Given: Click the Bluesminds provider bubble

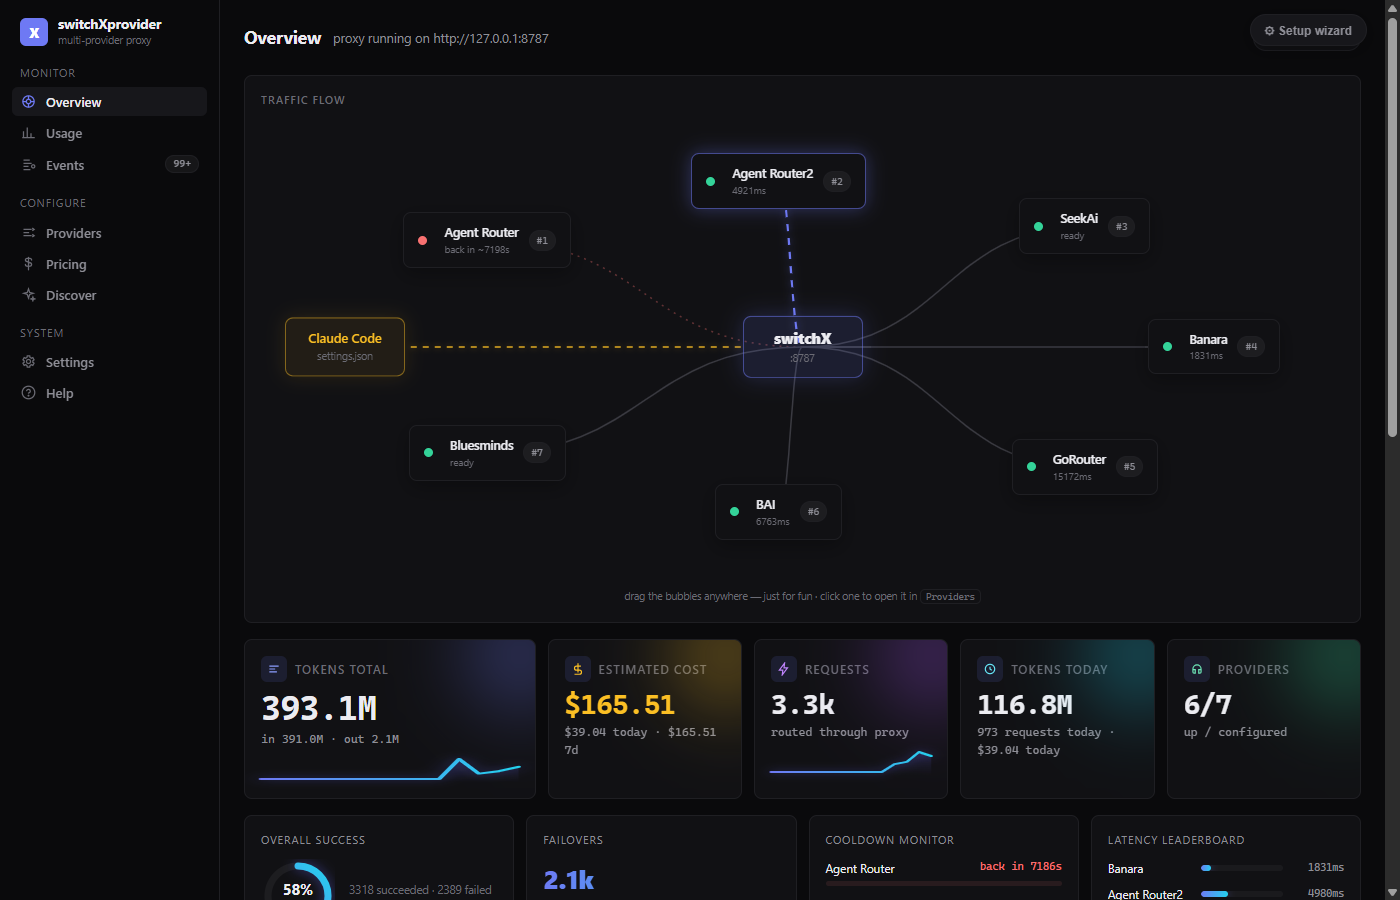Looking at the screenshot, I should [487, 453].
